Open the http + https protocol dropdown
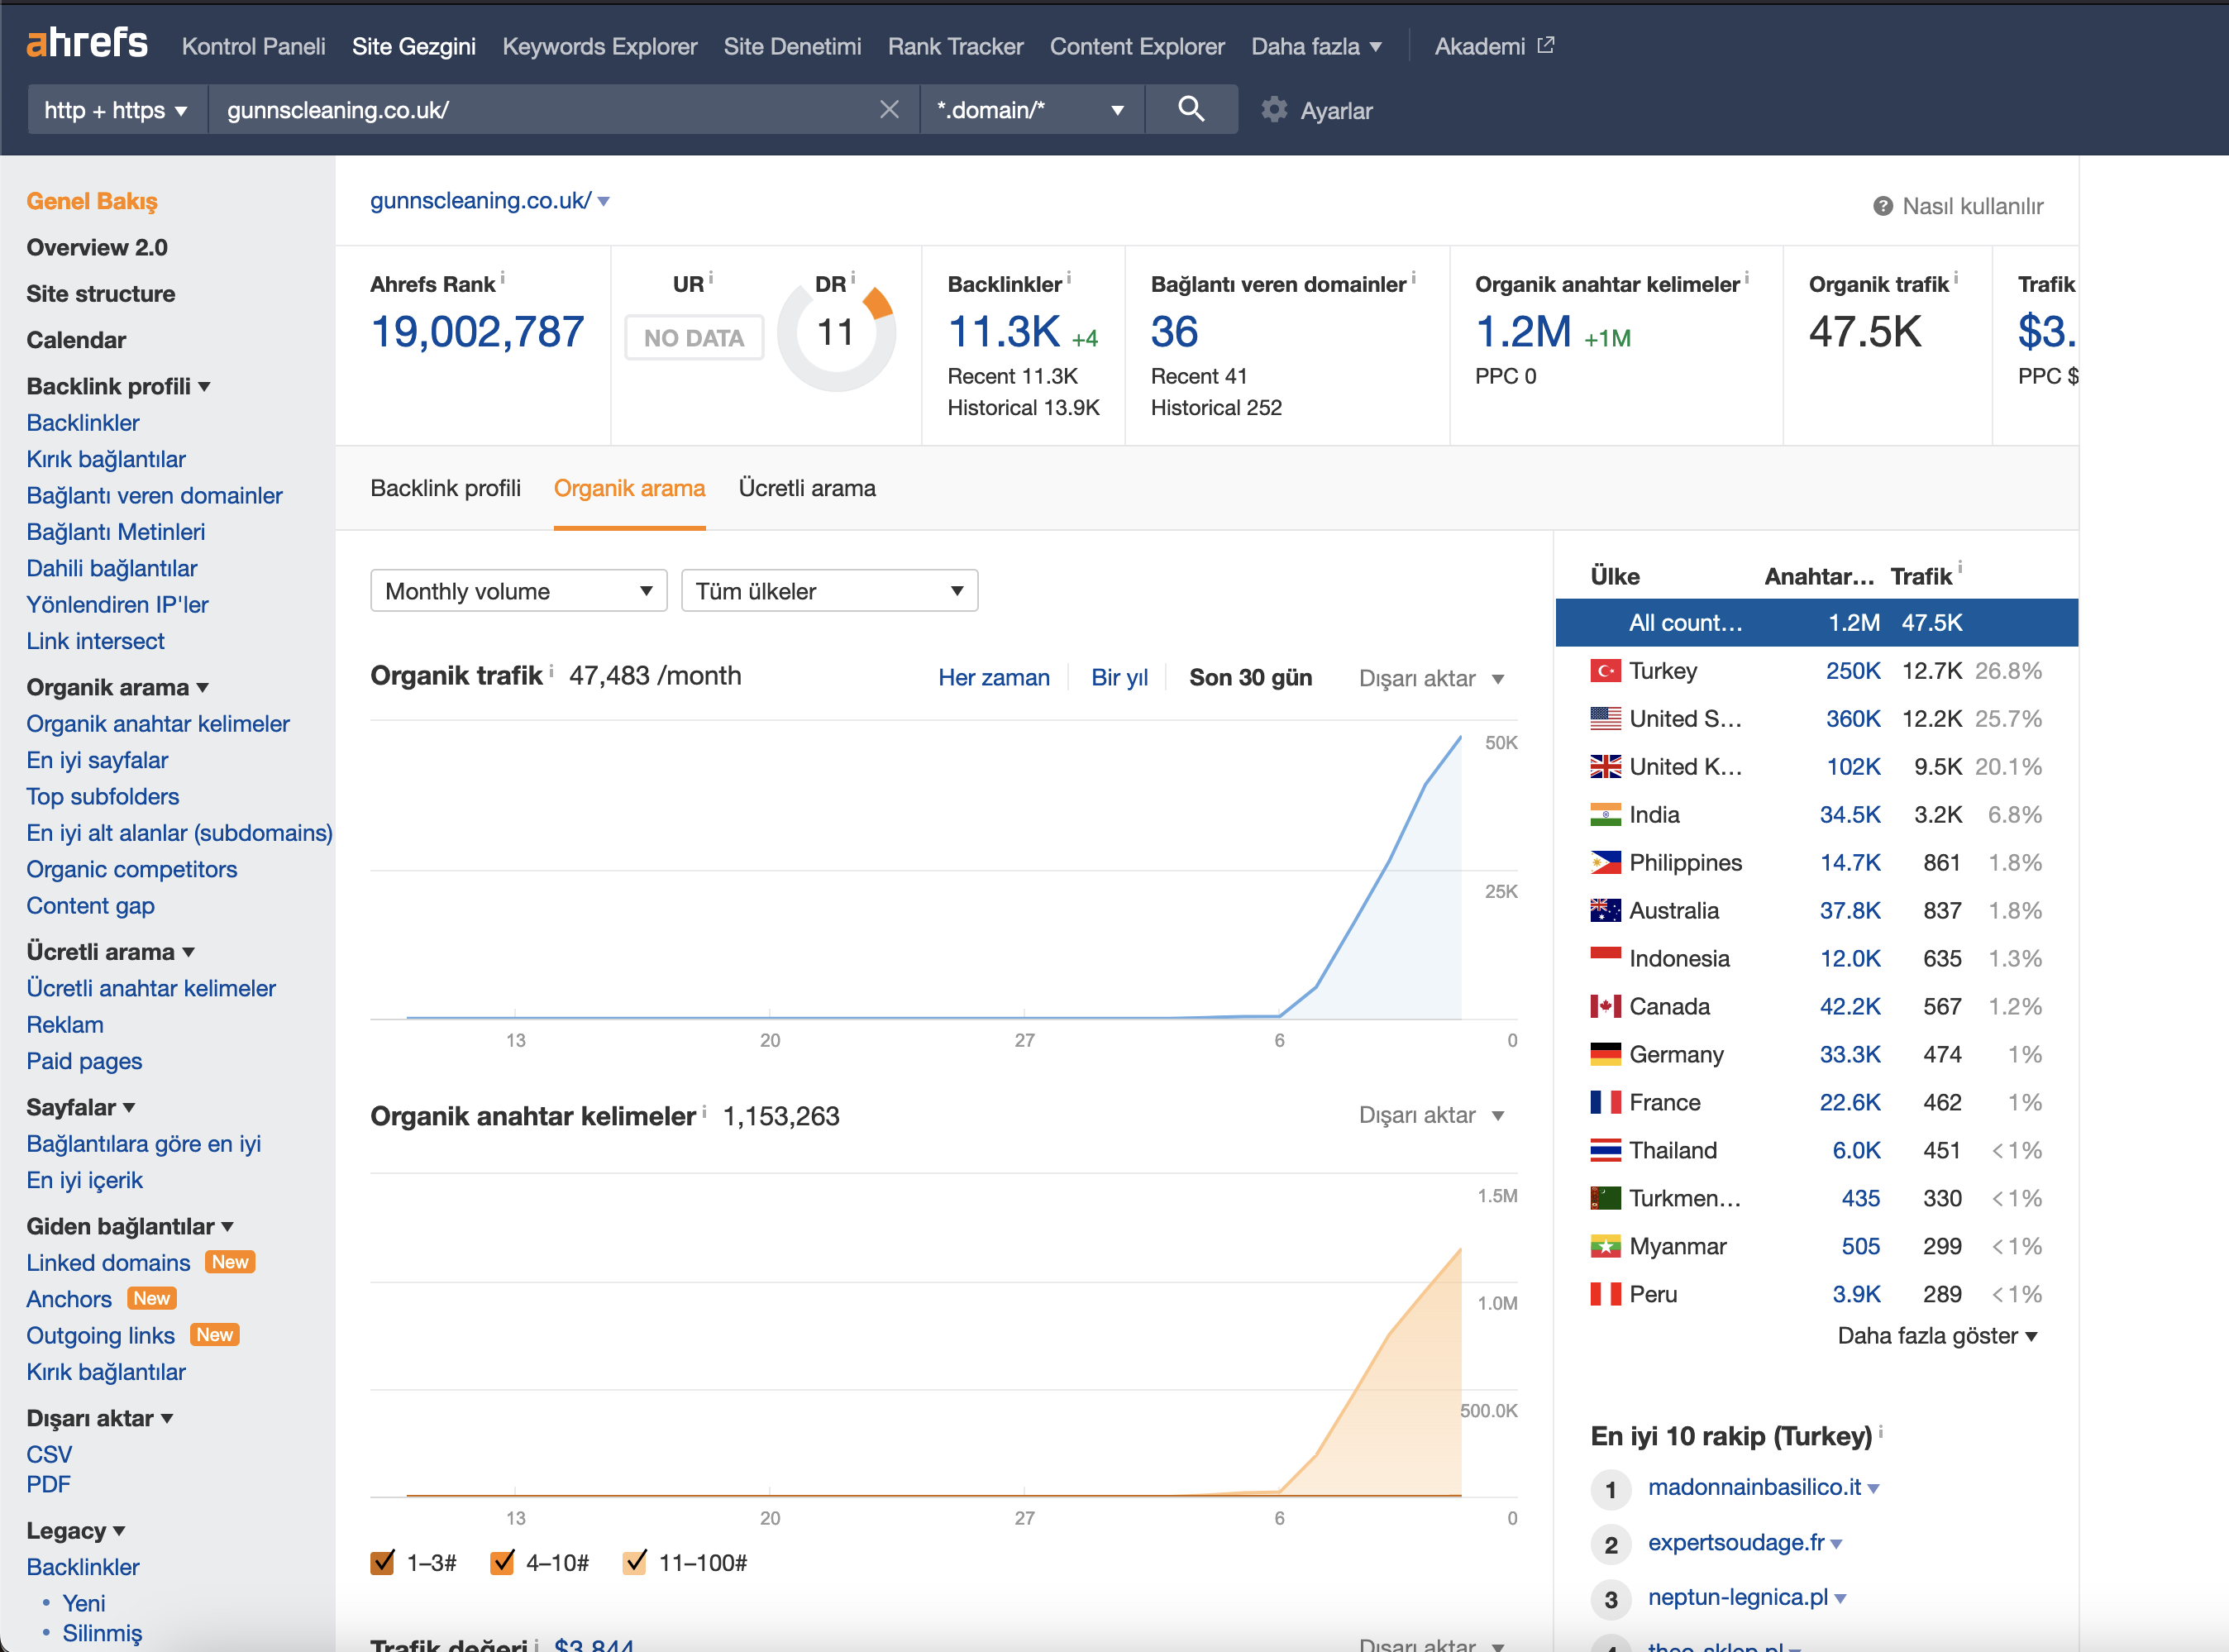The image size is (2229, 1652). pyautogui.click(x=116, y=110)
